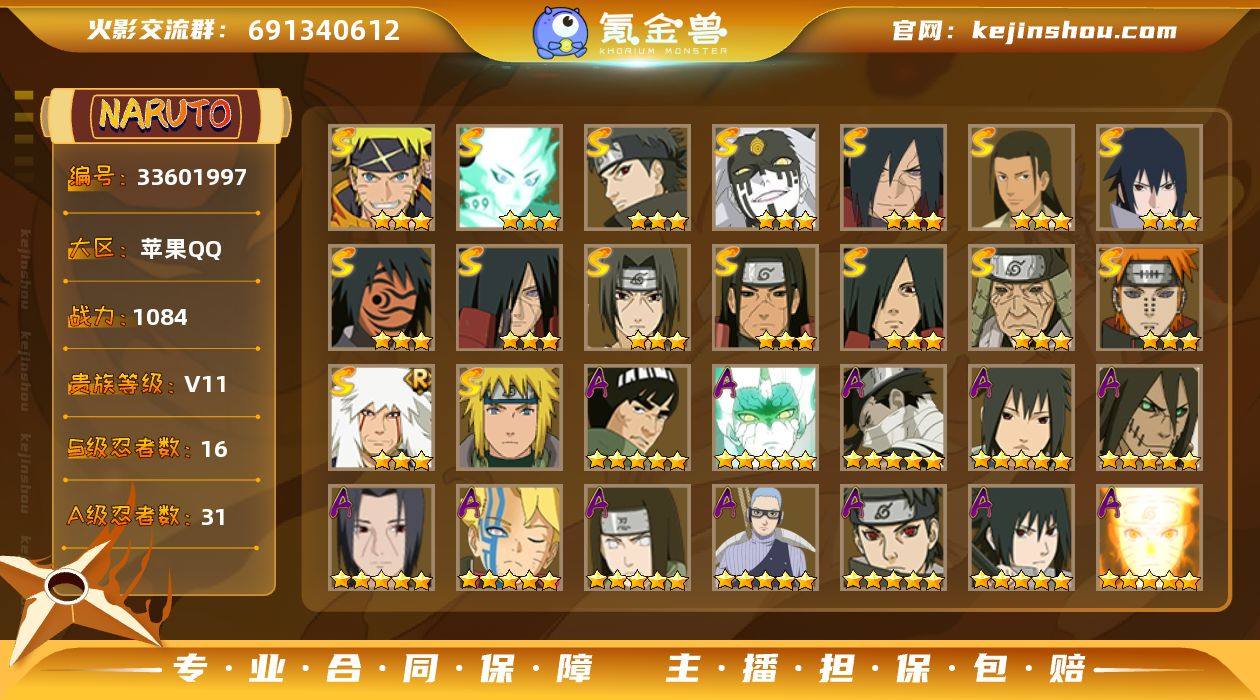Select the Naruto portrait in first row
This screenshot has width=1260, height=700.
[x=381, y=178]
